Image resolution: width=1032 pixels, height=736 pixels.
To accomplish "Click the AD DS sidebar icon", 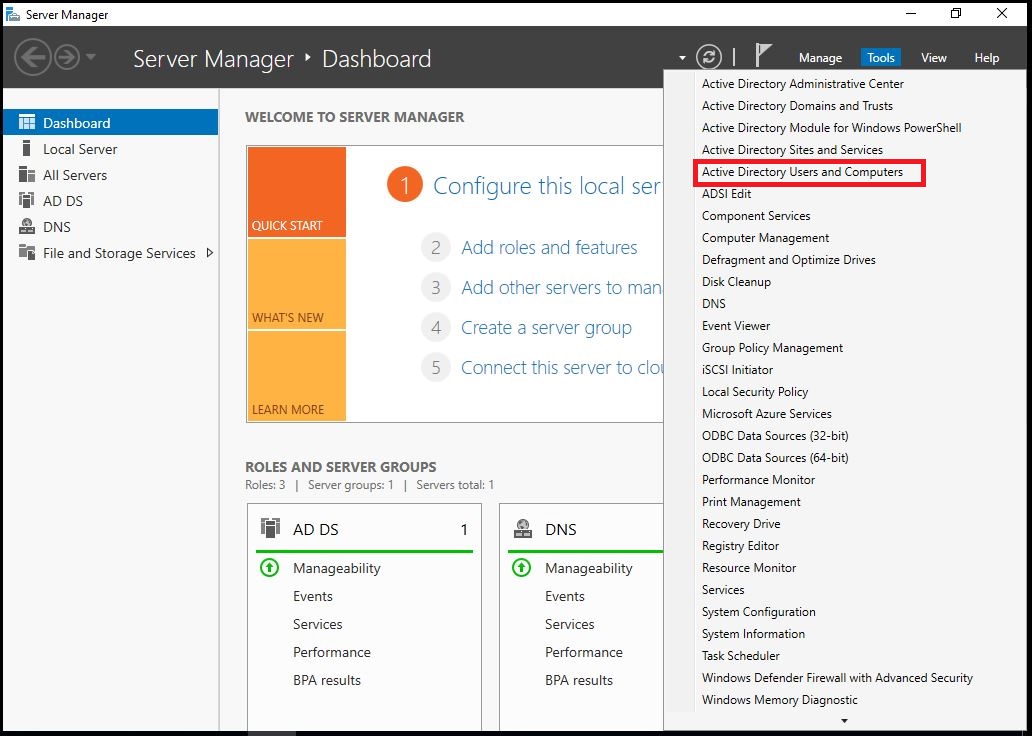I will pyautogui.click(x=26, y=200).
